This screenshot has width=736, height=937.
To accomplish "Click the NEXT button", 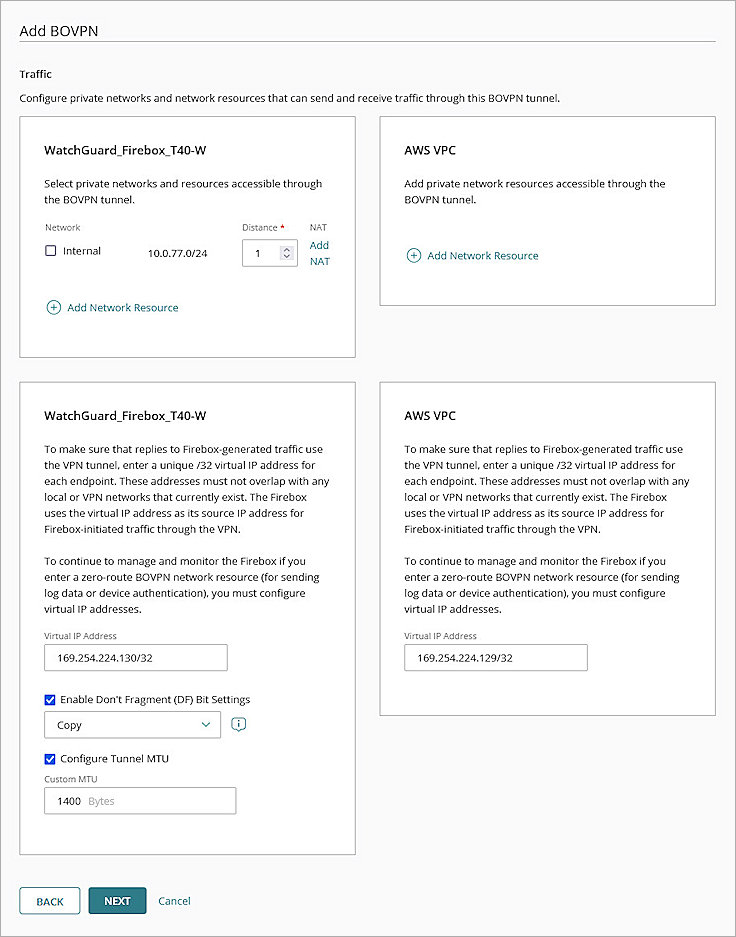I will click(117, 900).
